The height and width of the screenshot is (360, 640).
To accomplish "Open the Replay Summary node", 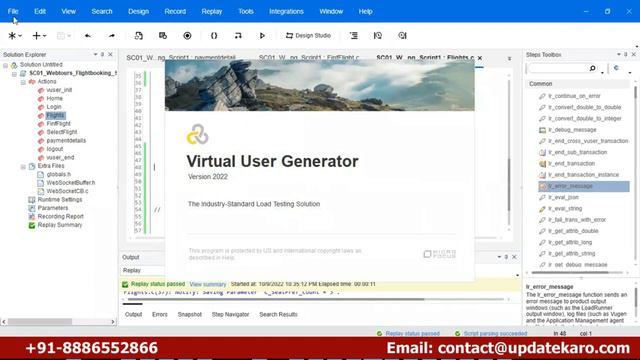I will point(60,225).
